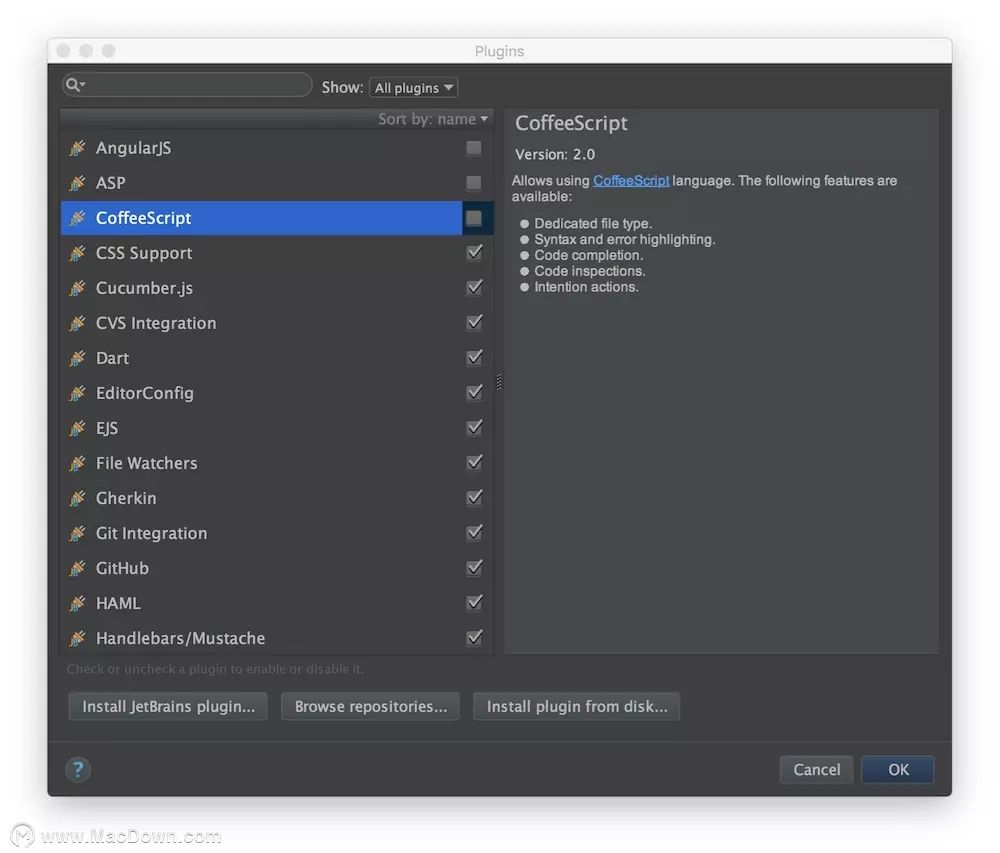Select the File Watchers plugin row
Image resolution: width=1000 pixels, height=853 pixels.
click(x=277, y=463)
